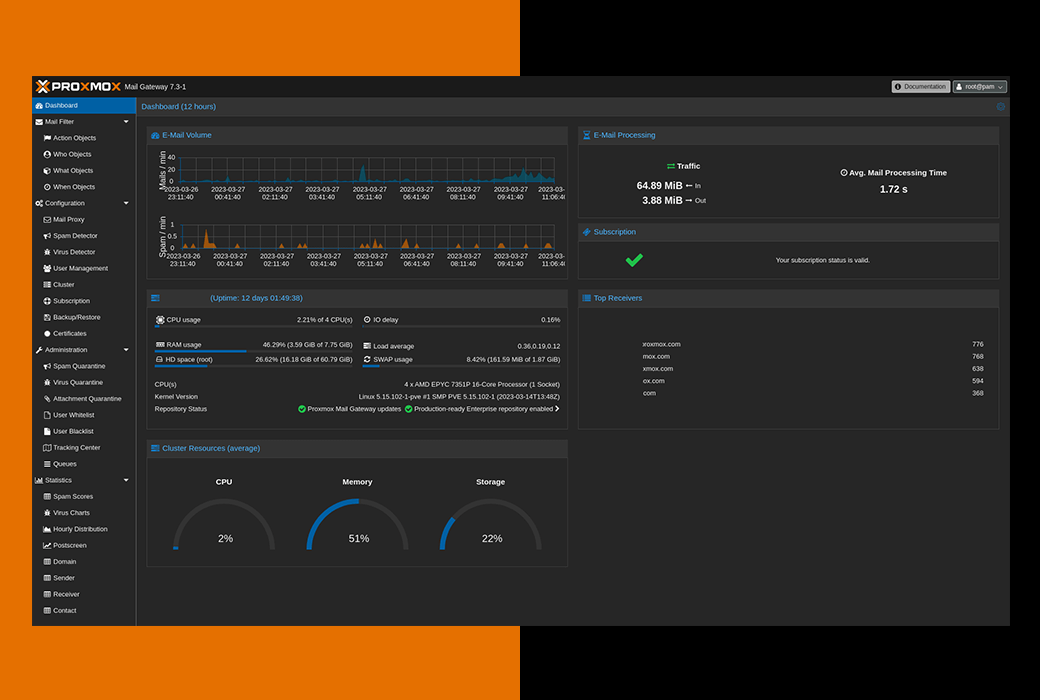Click Proxmox Mail Gateway updates status
The image size is (1040, 700).
click(350, 409)
